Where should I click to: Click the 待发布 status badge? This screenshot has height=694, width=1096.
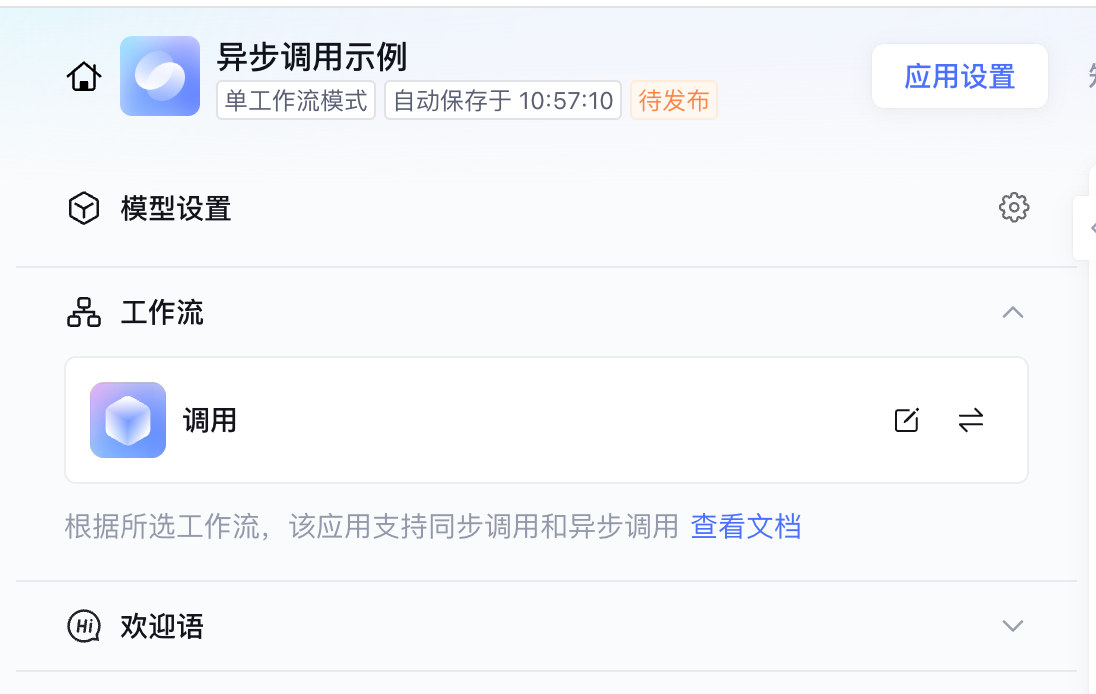[x=674, y=101]
